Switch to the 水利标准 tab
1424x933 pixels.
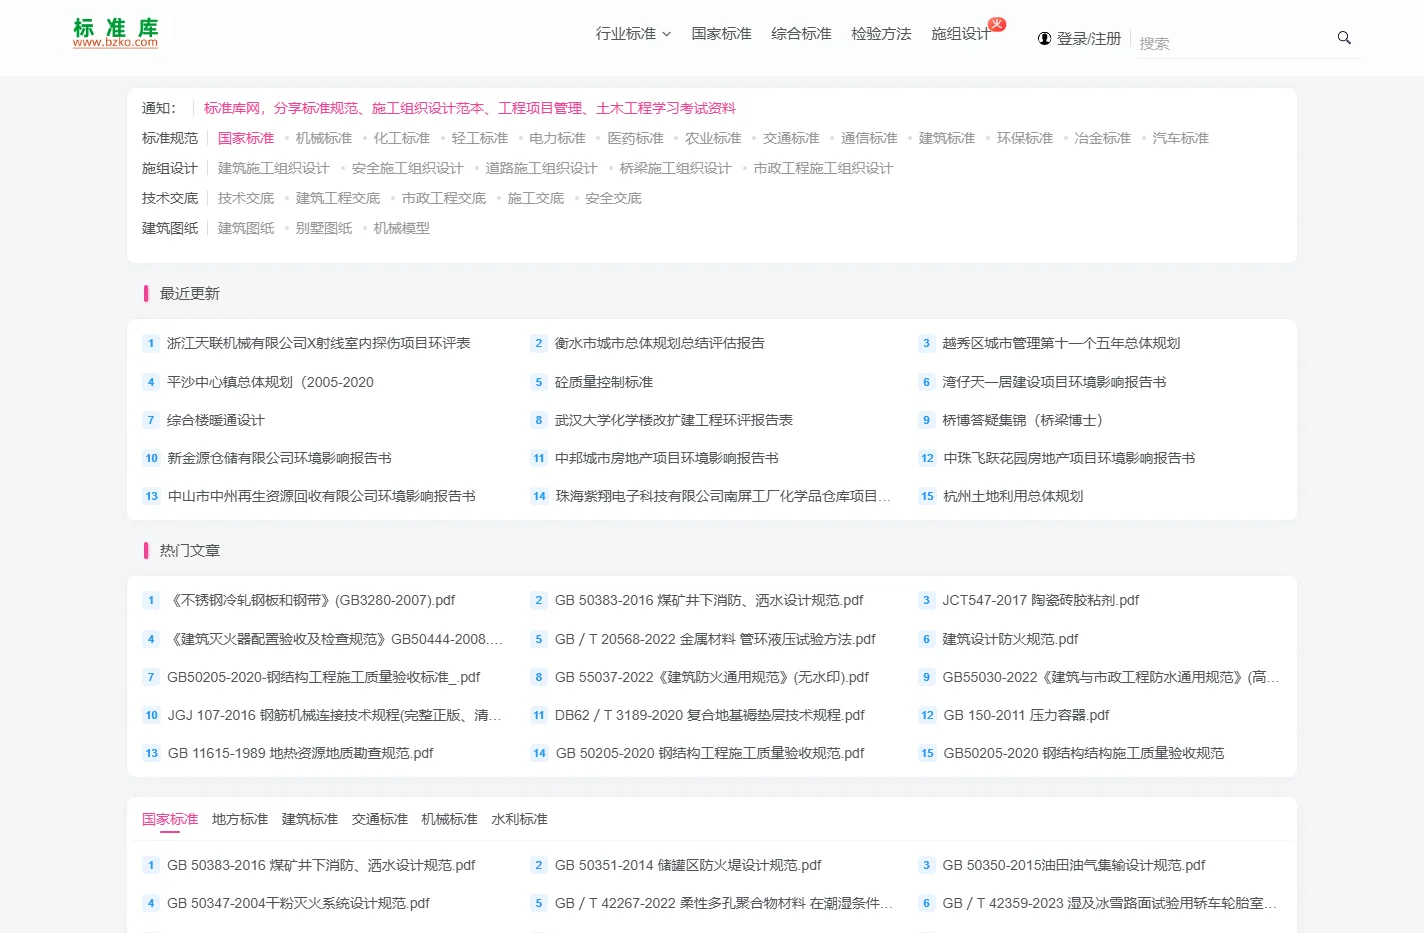click(519, 819)
